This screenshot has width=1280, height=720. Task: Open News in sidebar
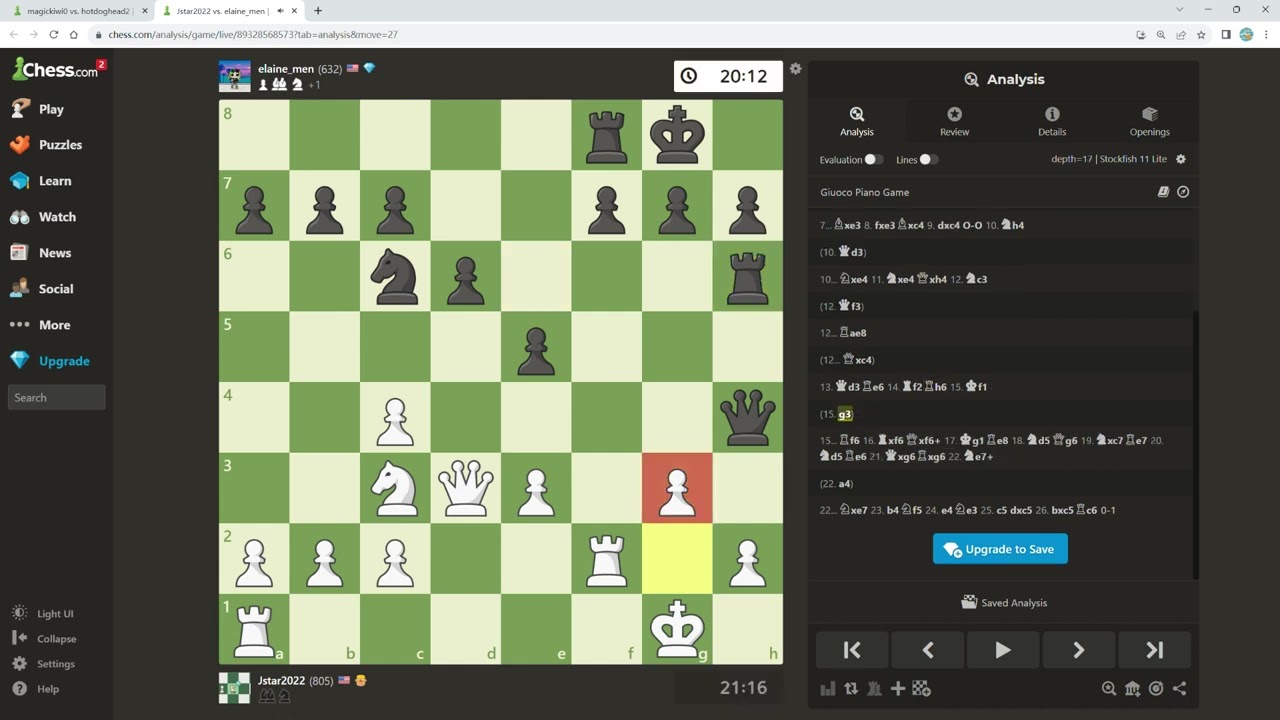(x=56, y=253)
